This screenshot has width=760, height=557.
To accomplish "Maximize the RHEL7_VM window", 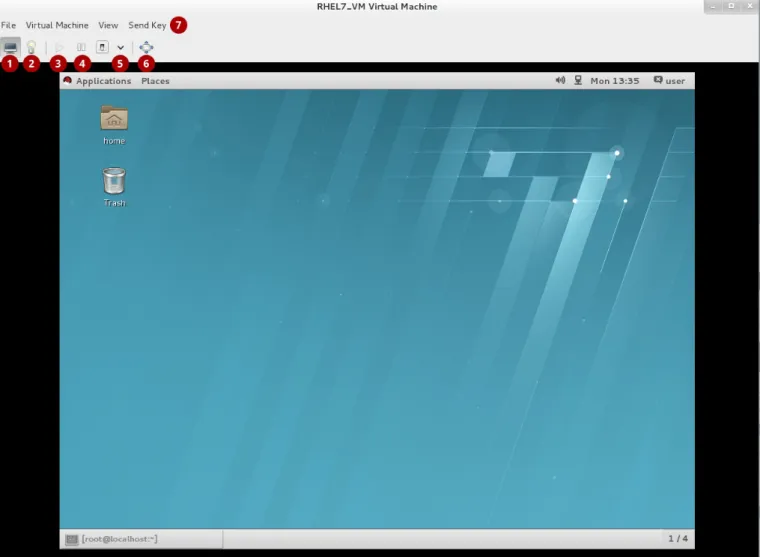I will [731, 6].
